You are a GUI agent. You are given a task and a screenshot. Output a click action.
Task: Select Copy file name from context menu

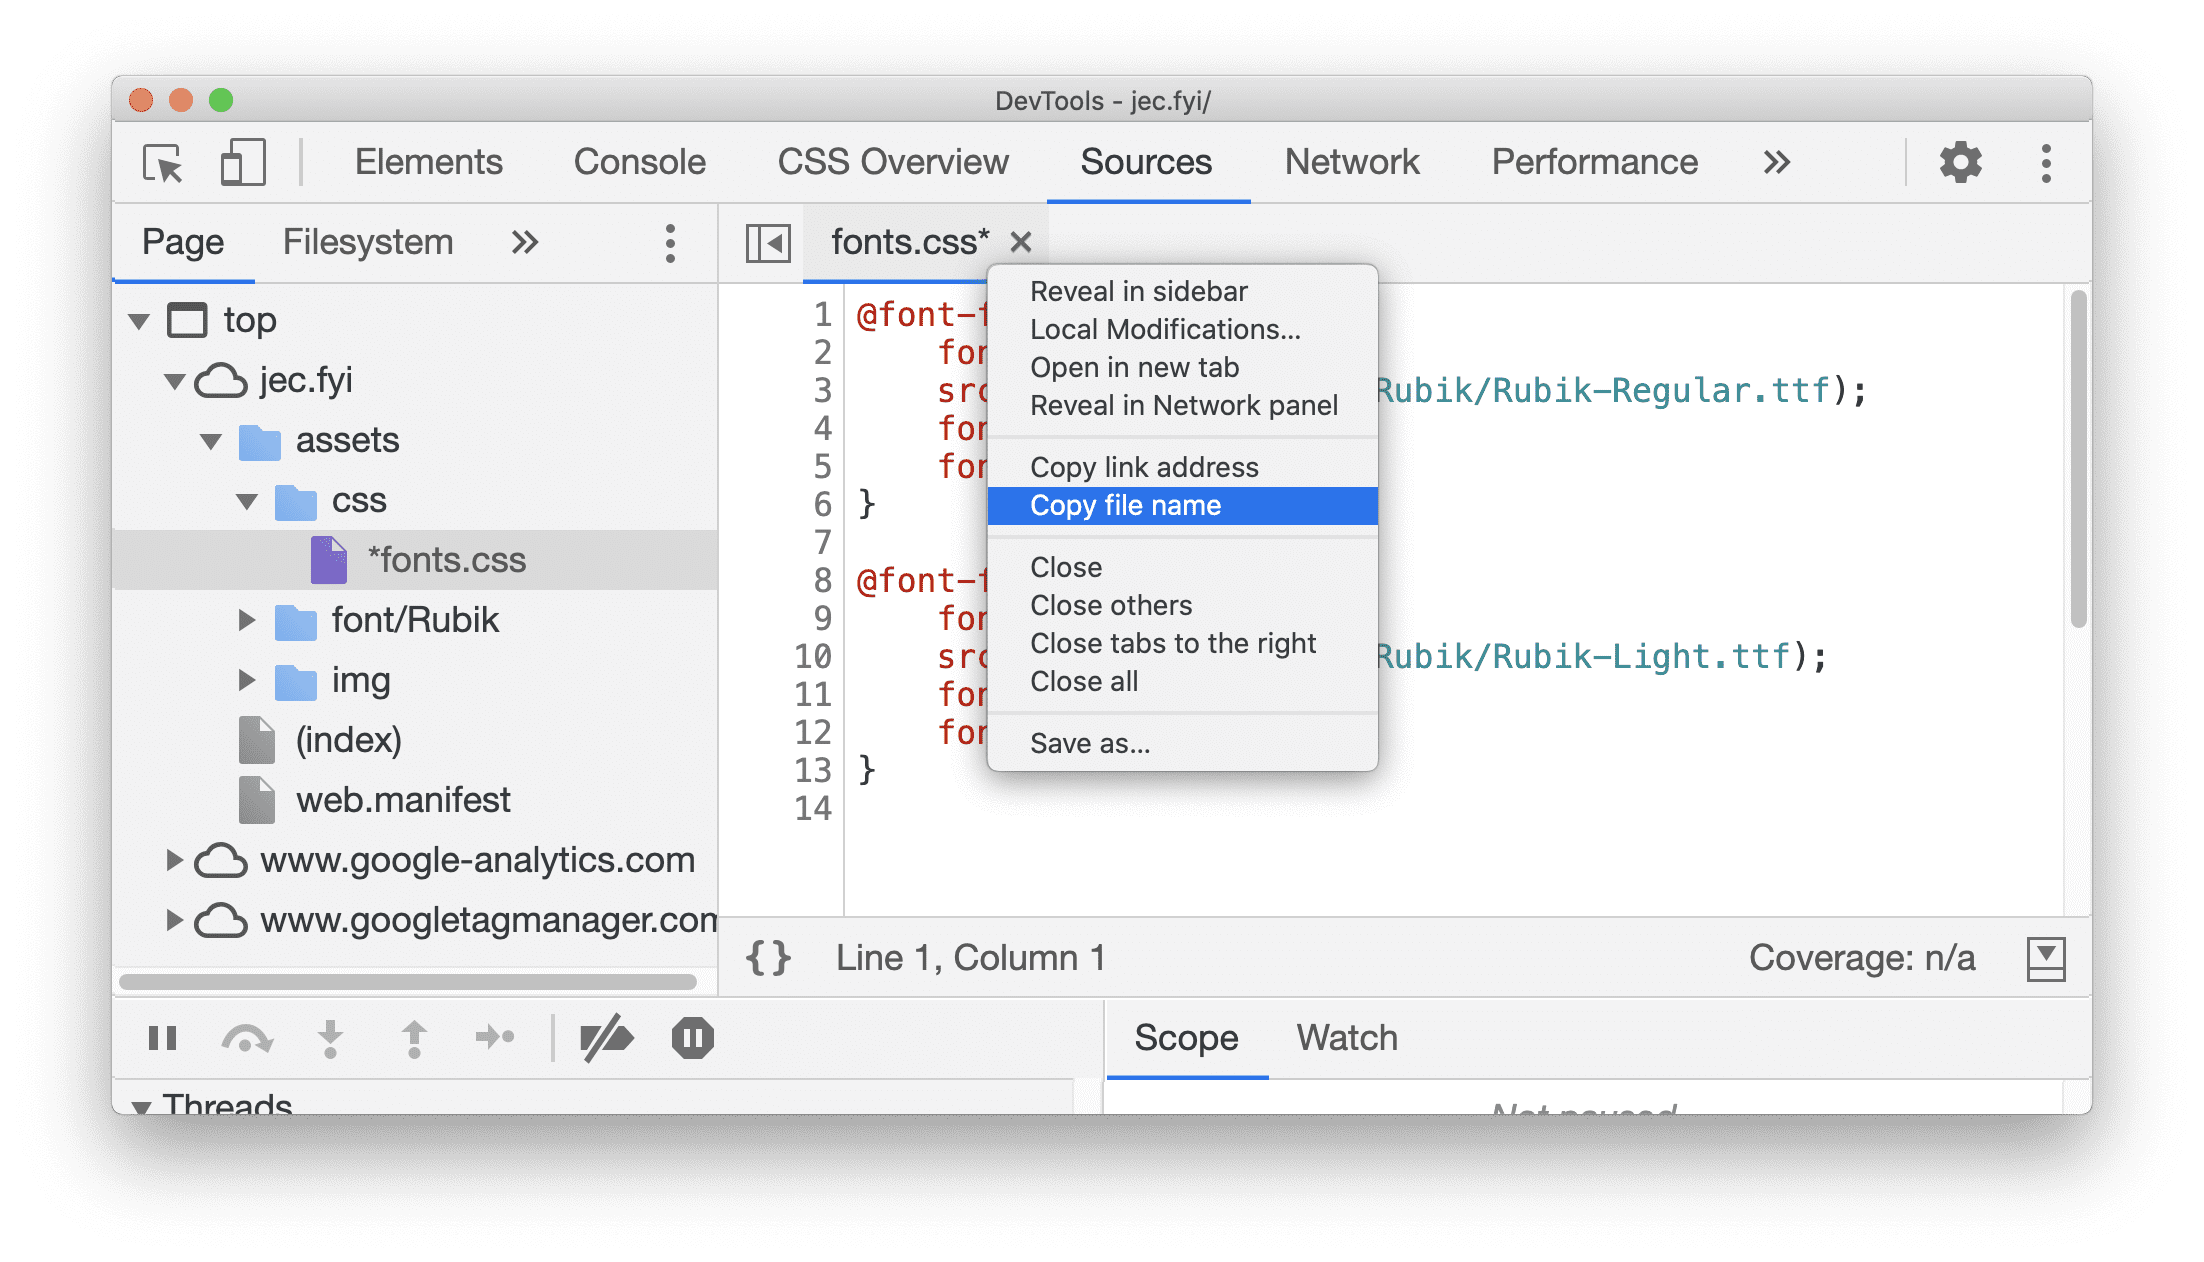(1126, 505)
